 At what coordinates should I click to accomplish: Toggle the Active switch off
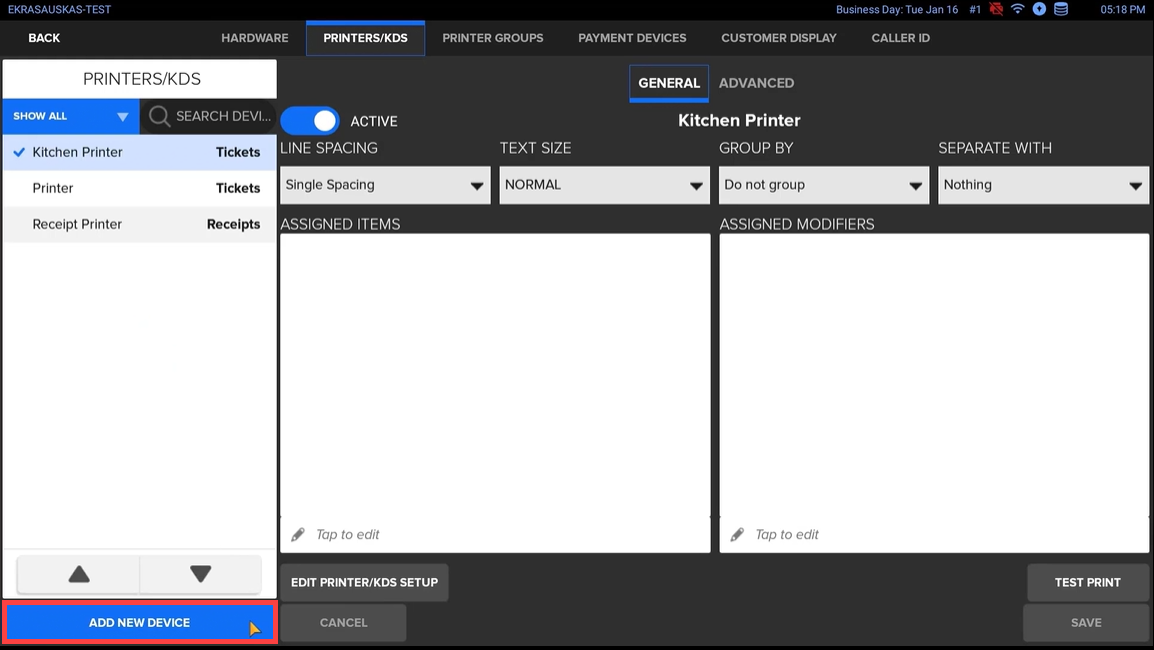pyautogui.click(x=310, y=121)
